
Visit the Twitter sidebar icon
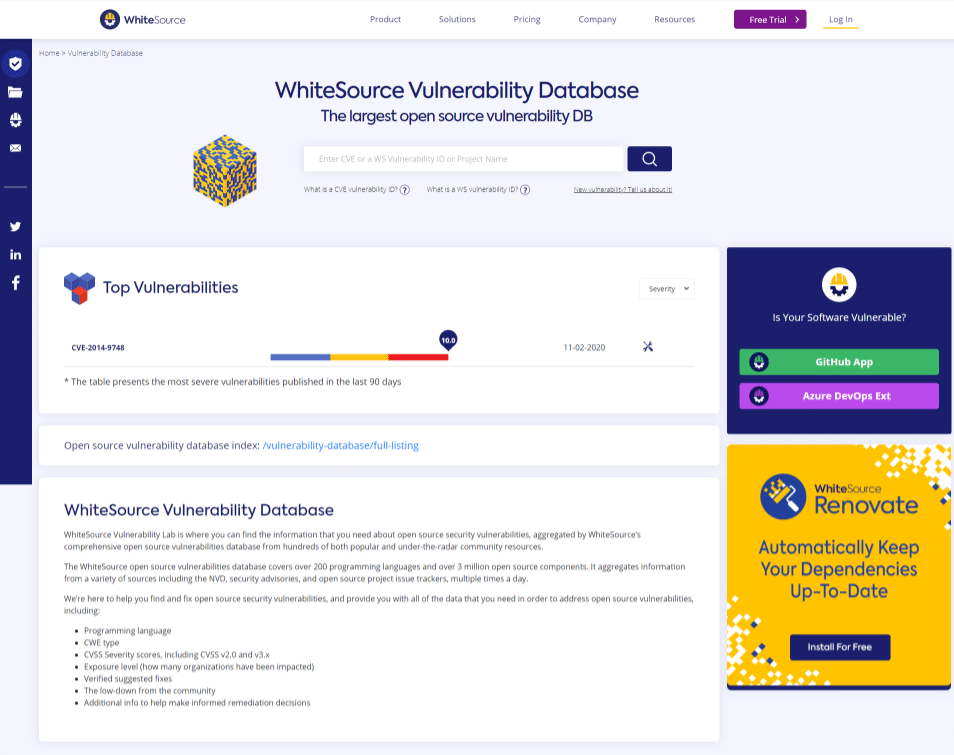coord(15,226)
